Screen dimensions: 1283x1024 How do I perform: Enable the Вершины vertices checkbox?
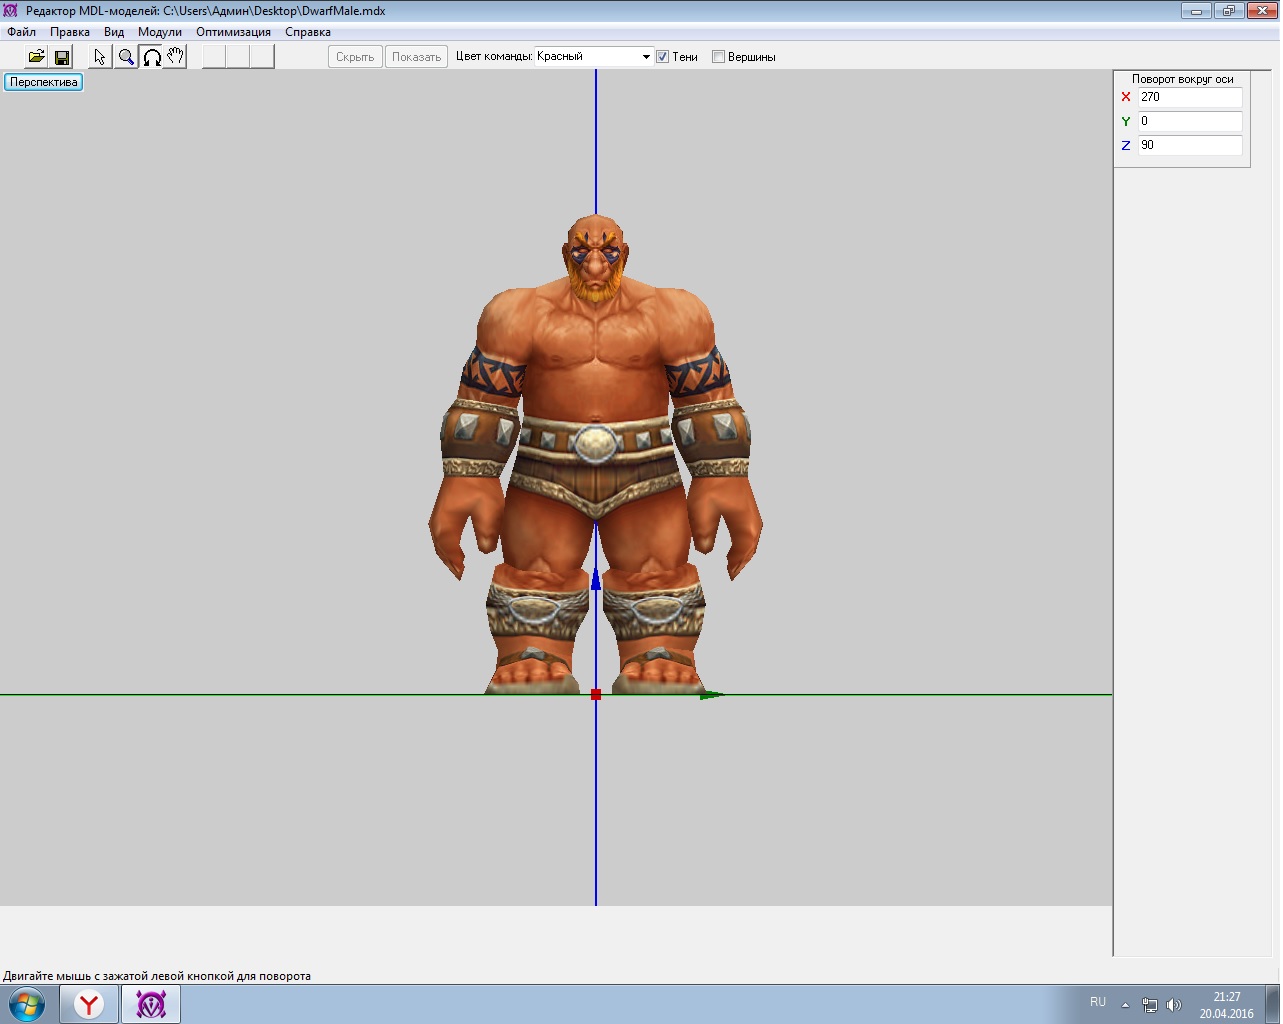[718, 57]
